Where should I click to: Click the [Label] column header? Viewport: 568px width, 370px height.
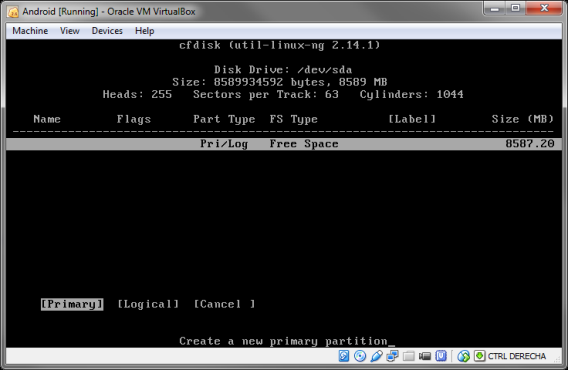pos(412,119)
